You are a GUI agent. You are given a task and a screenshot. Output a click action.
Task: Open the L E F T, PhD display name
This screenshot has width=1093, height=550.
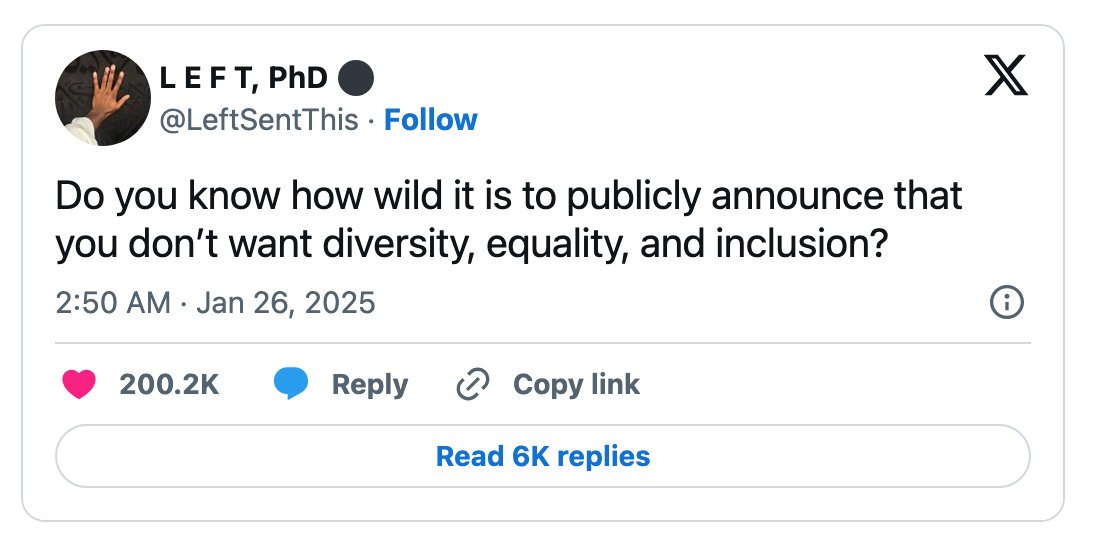pos(243,78)
